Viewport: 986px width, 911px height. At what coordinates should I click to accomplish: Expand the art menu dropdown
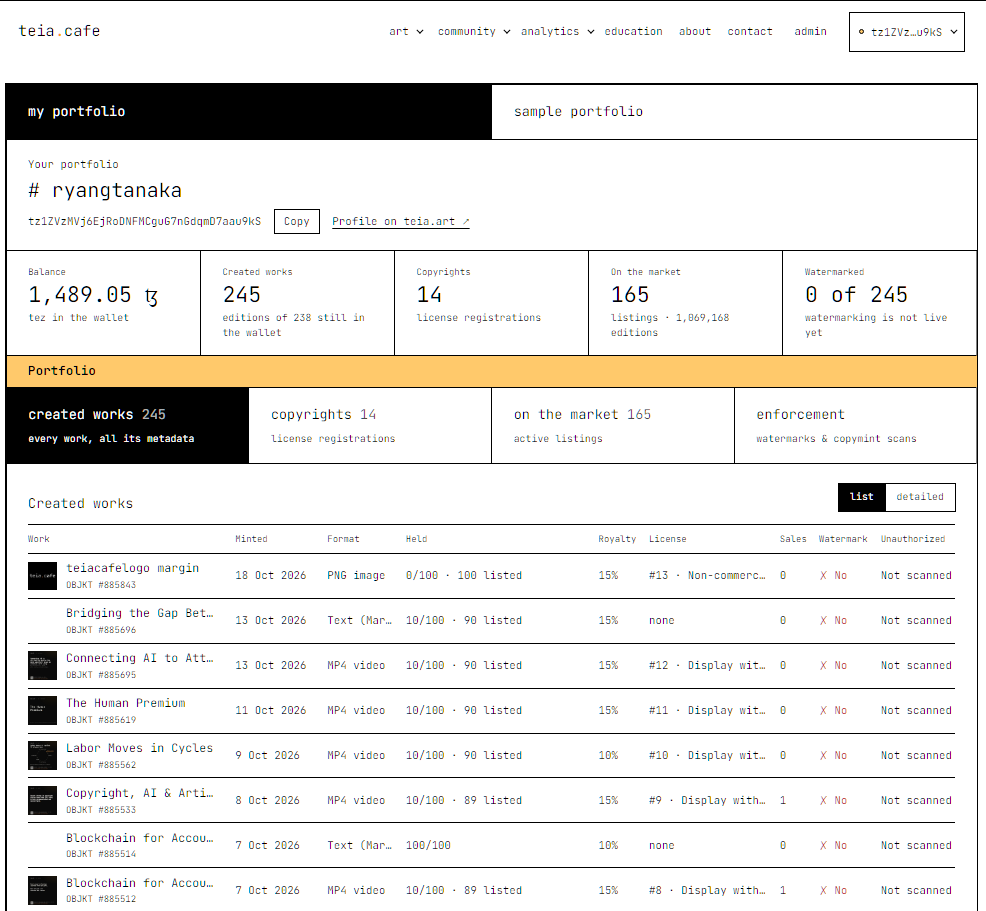click(x=406, y=31)
